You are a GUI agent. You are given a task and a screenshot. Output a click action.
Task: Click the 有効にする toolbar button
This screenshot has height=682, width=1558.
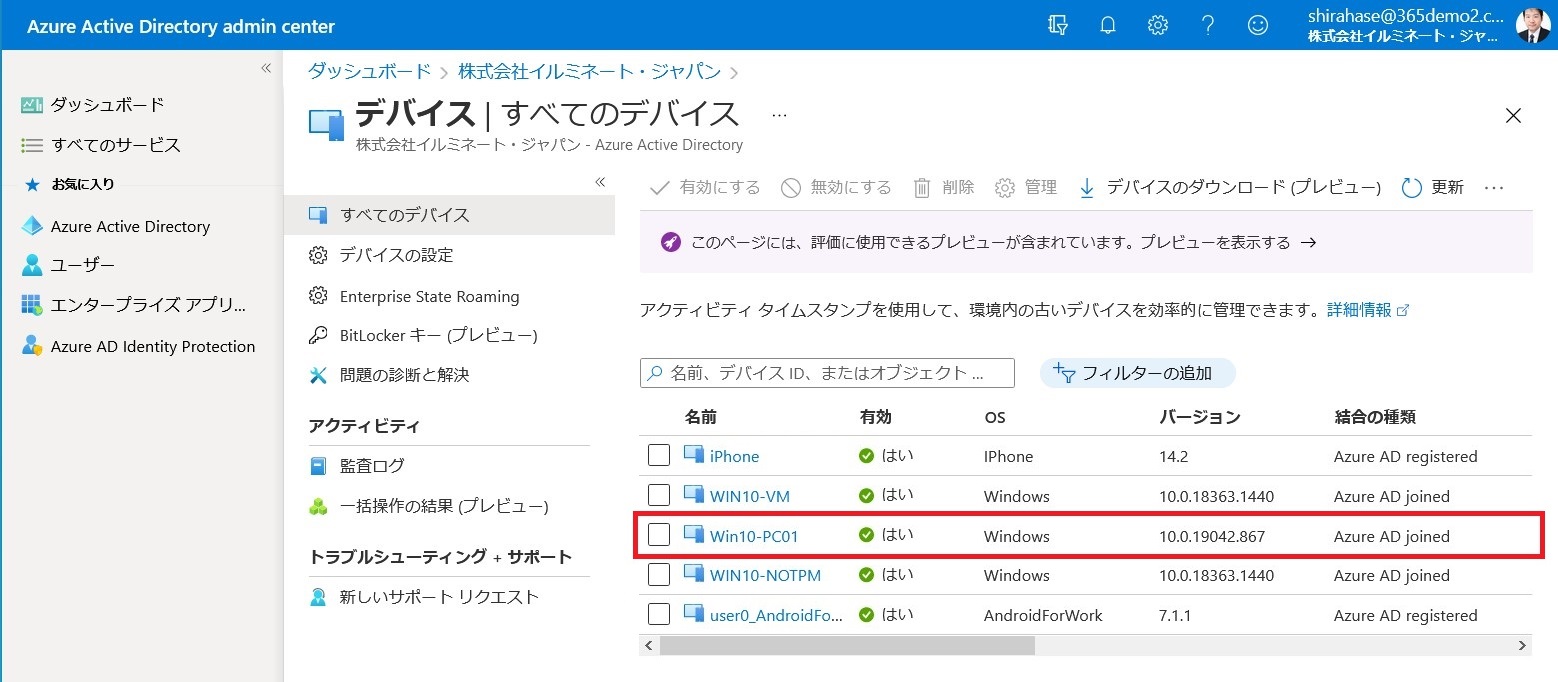[x=705, y=187]
